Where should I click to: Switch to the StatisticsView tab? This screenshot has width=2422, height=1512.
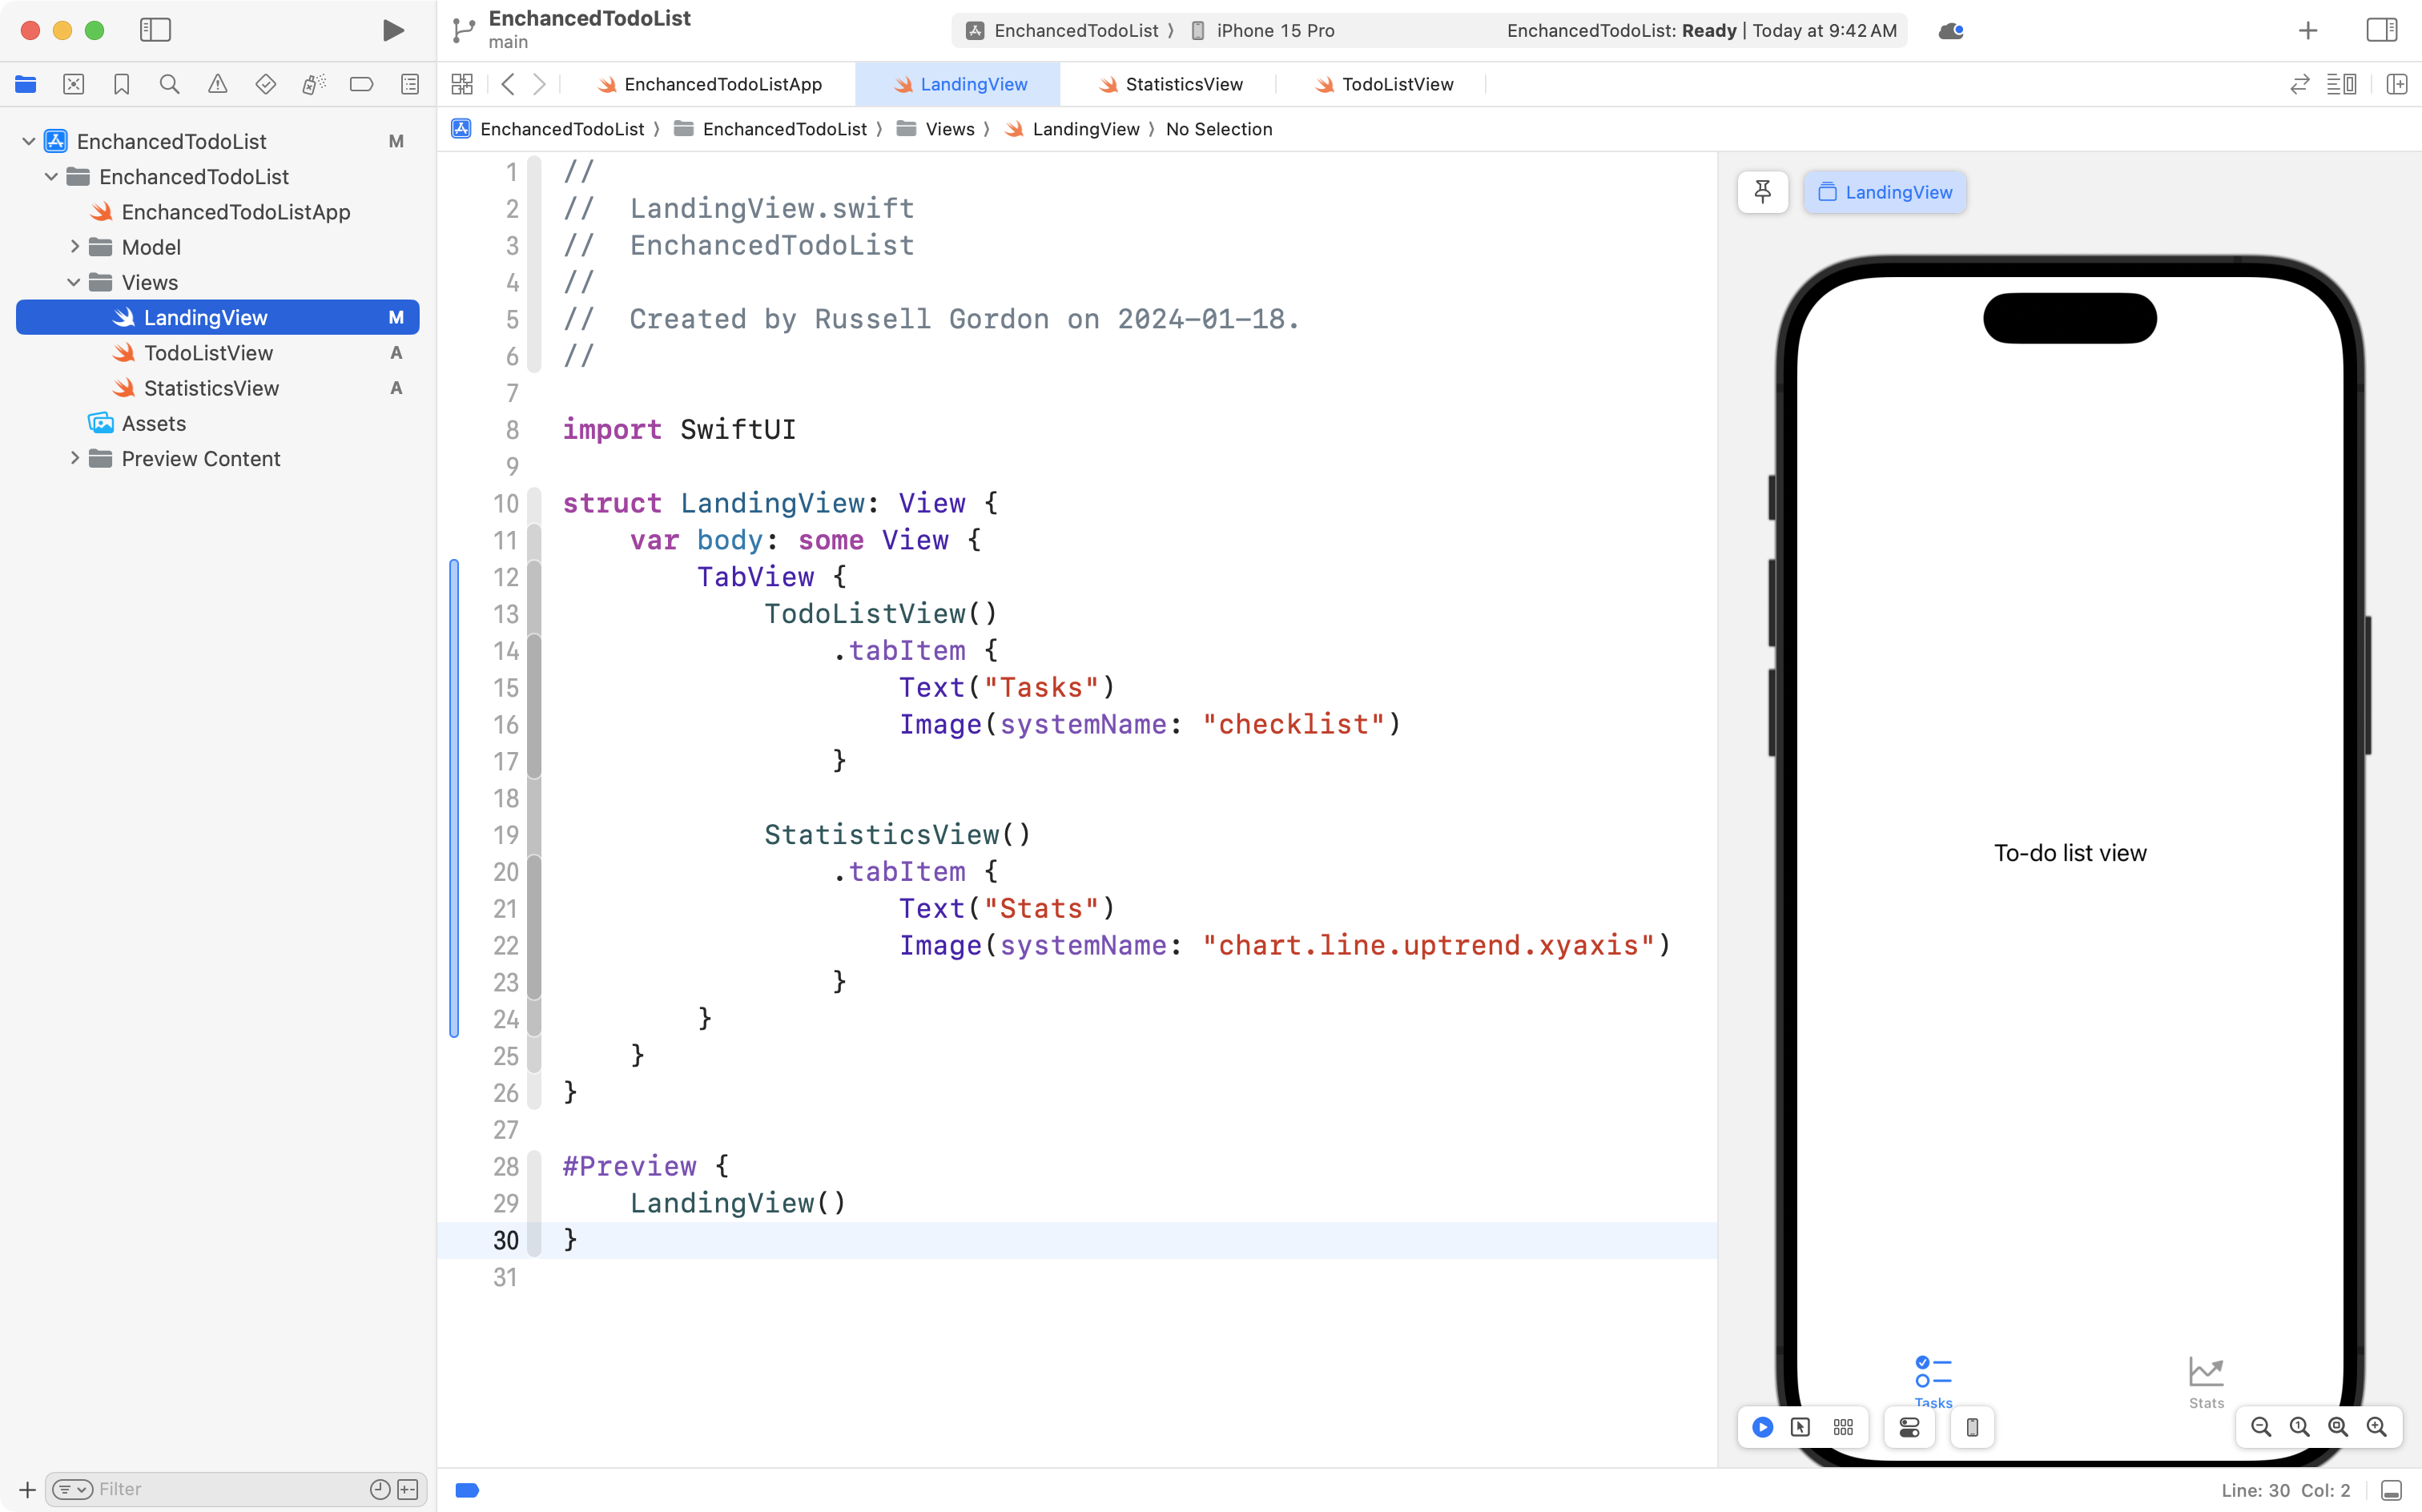(1182, 84)
